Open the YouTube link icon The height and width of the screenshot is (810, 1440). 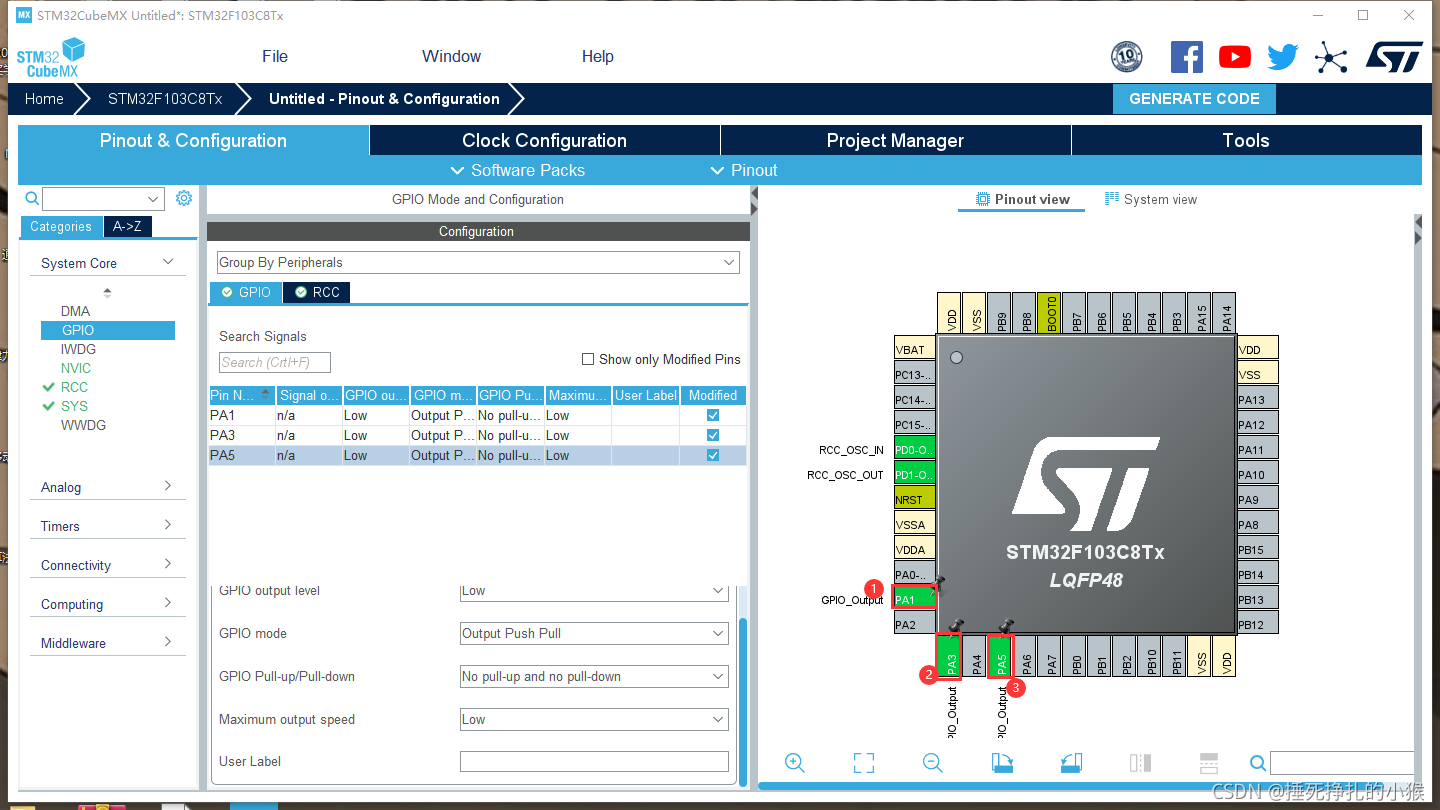click(x=1235, y=57)
